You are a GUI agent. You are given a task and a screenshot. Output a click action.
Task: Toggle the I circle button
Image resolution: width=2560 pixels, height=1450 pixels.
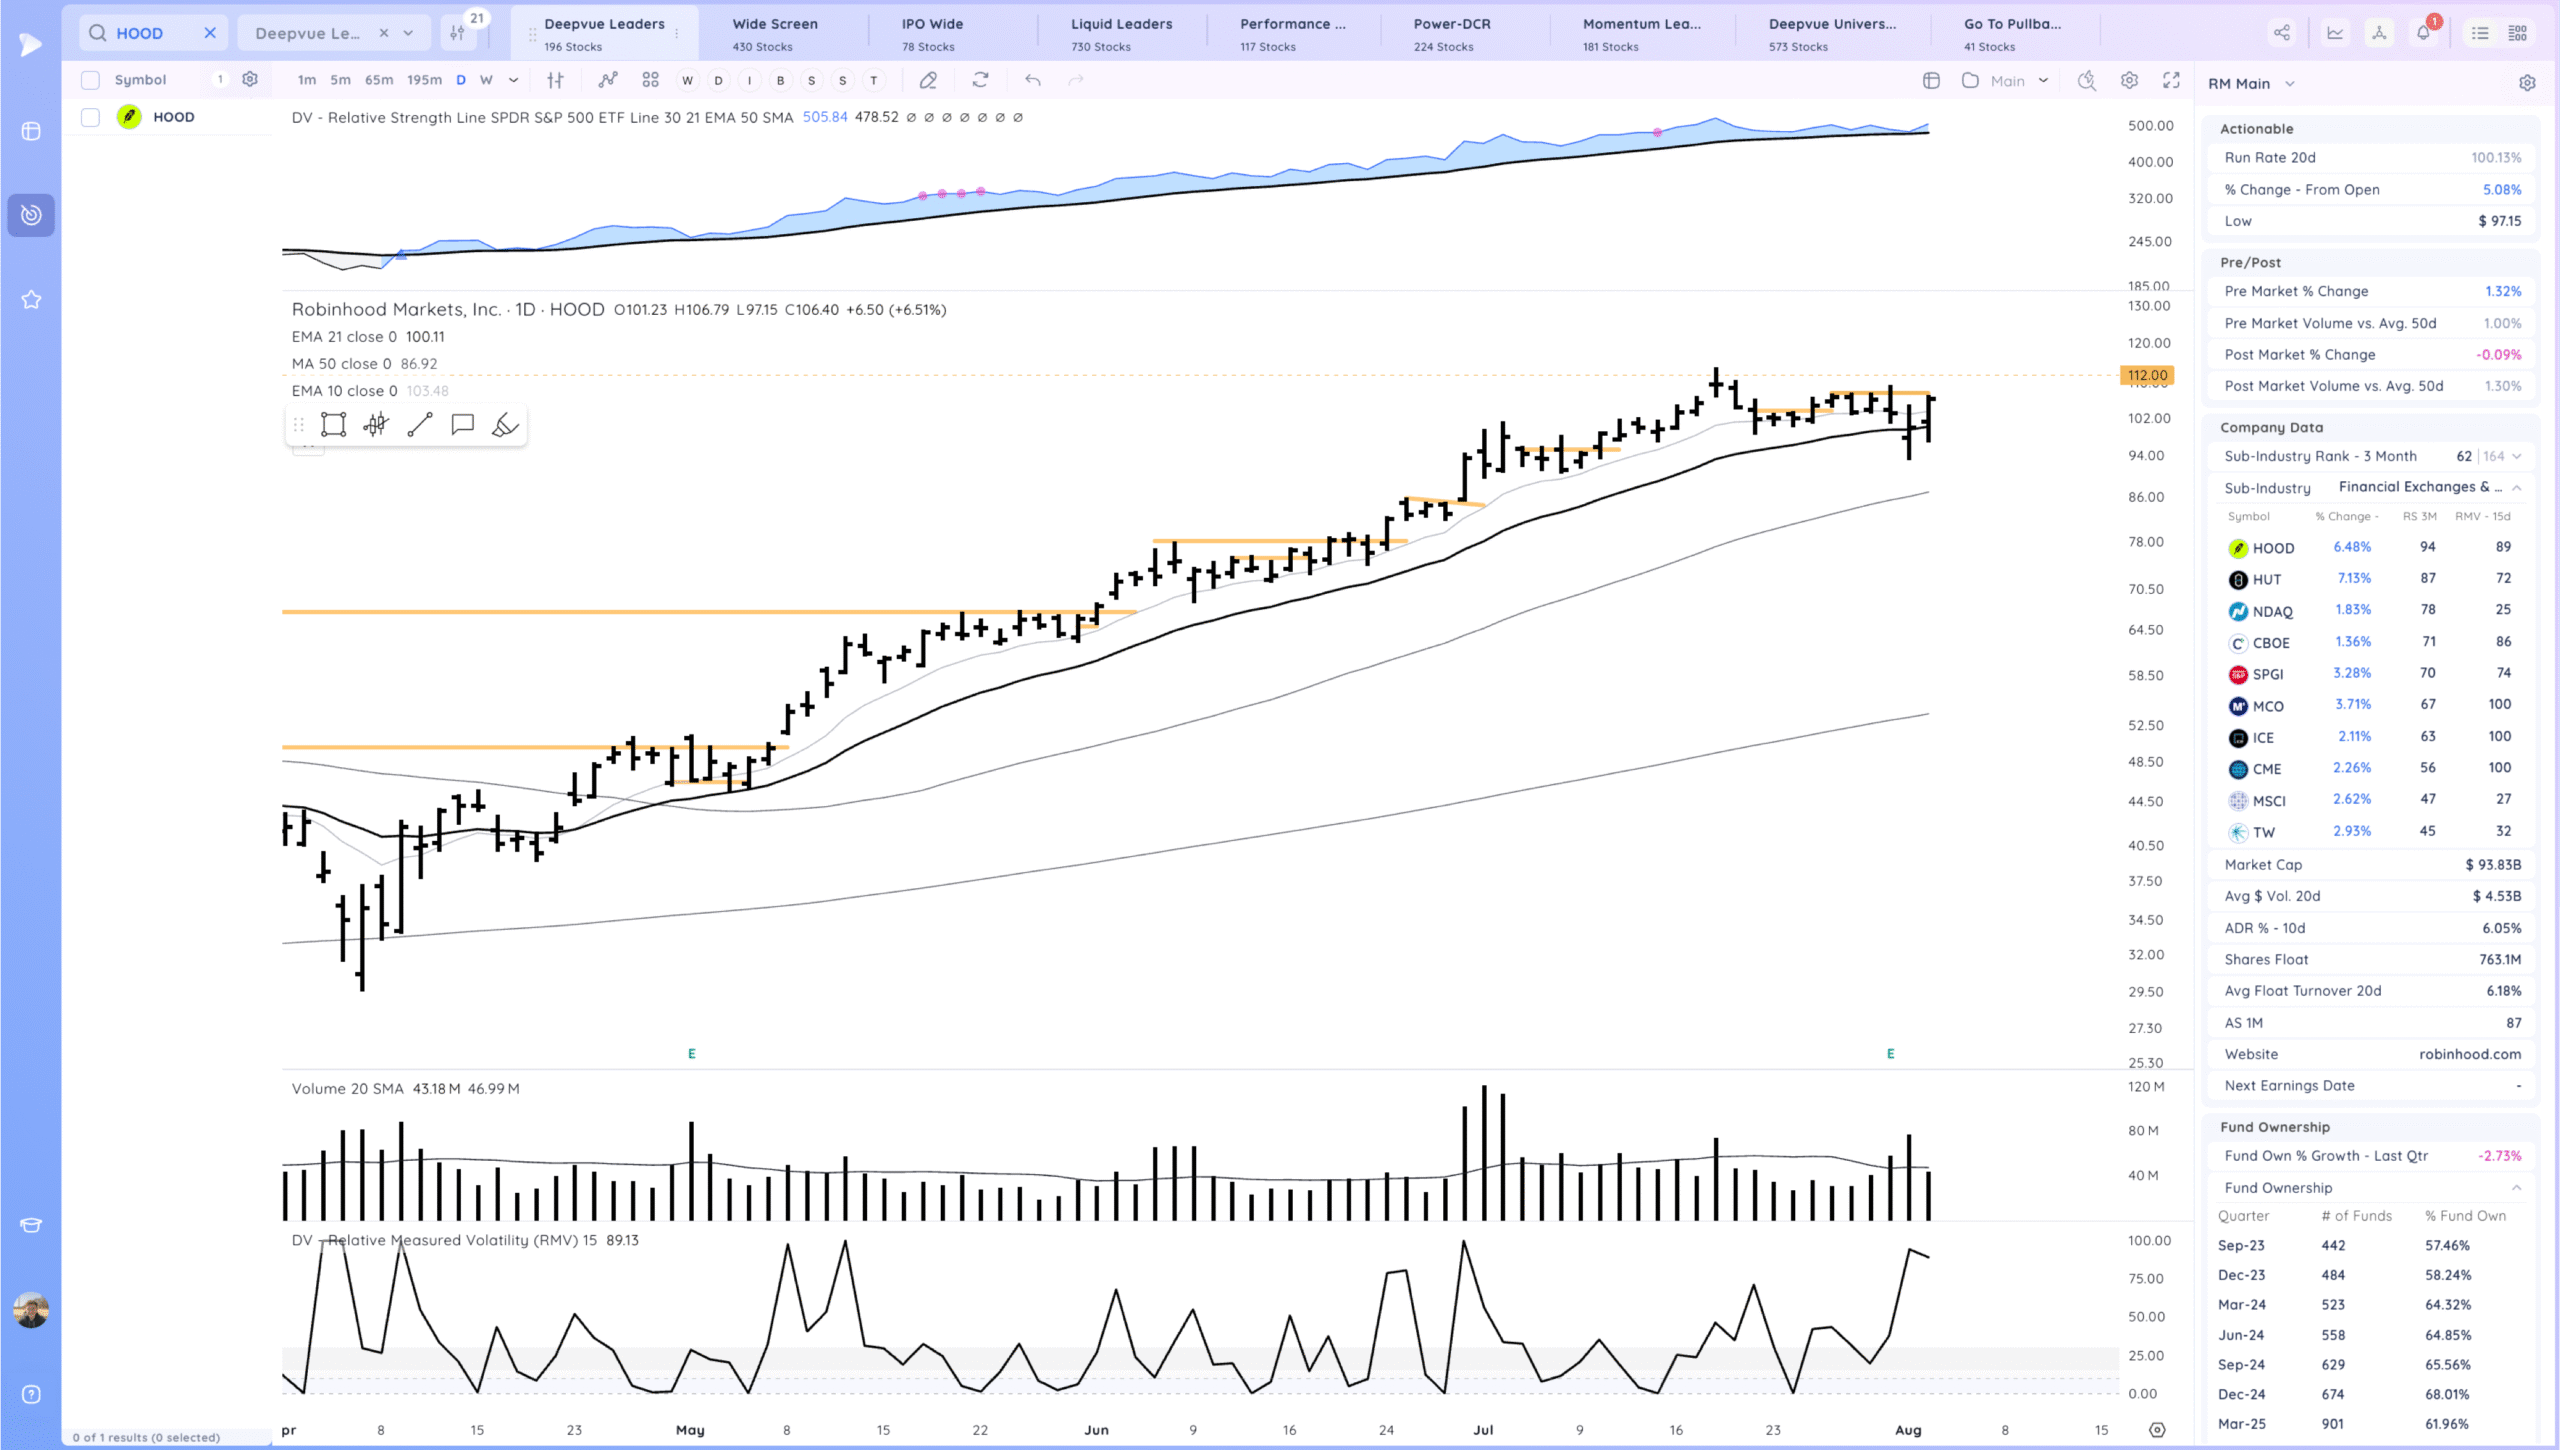click(x=749, y=80)
